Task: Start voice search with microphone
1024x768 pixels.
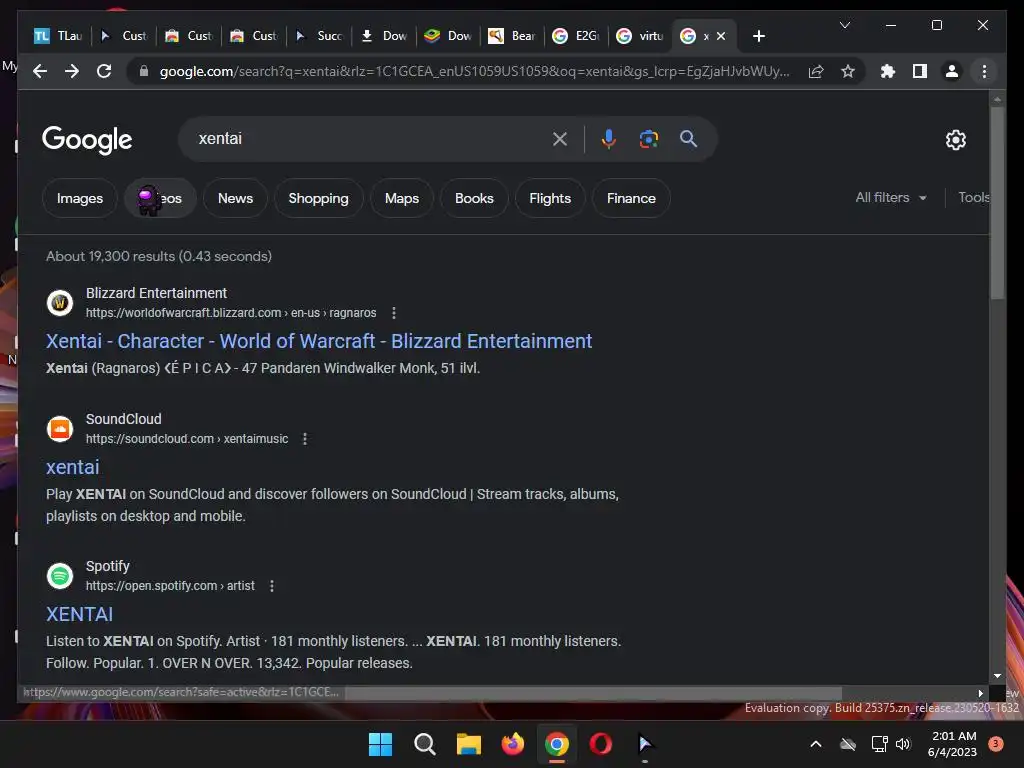Action: point(609,139)
